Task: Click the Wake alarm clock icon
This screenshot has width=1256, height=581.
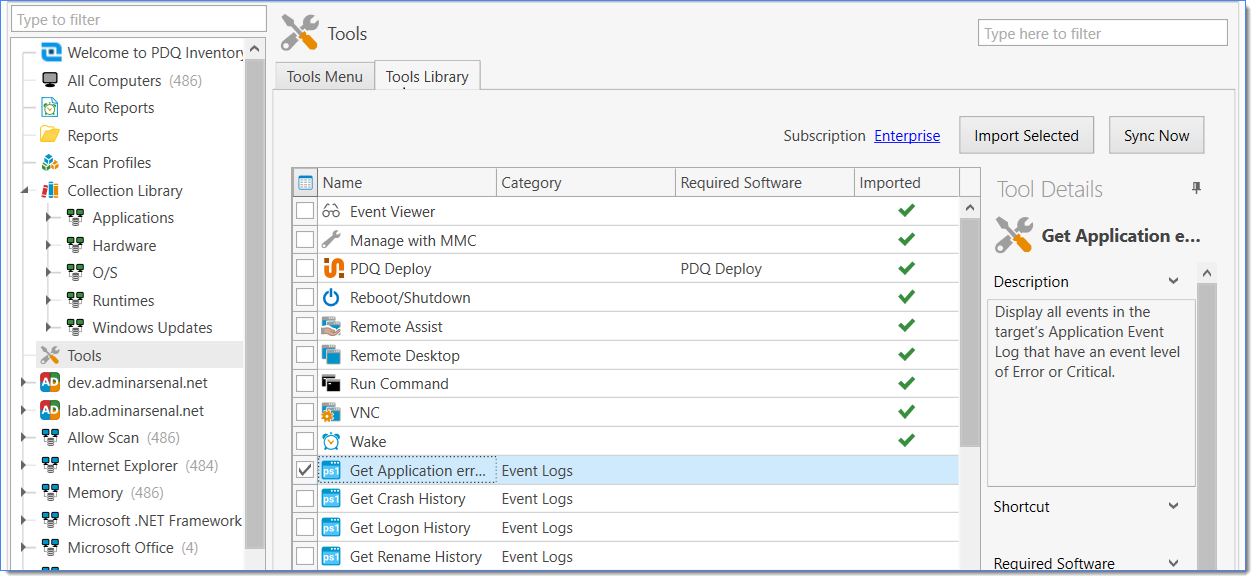Action: (332, 441)
